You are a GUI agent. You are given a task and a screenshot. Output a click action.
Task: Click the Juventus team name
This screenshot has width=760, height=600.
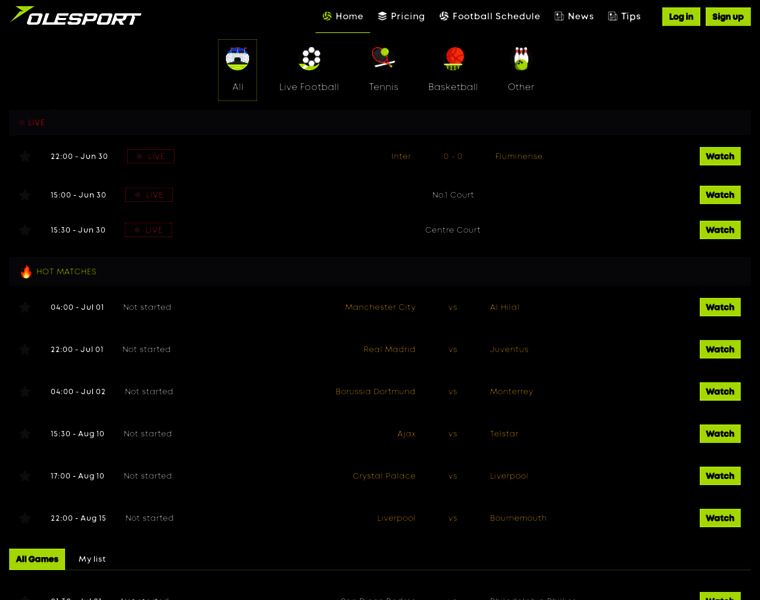[x=509, y=349]
